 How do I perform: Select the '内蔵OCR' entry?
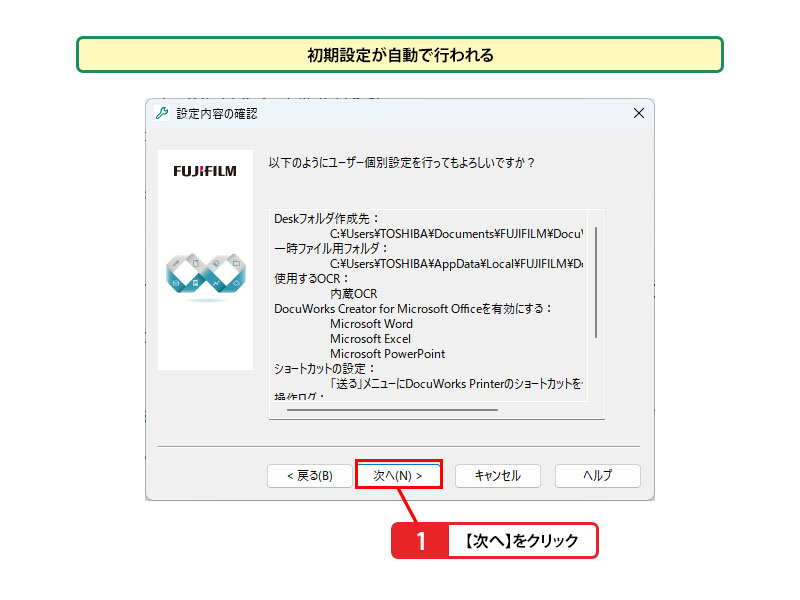354,294
